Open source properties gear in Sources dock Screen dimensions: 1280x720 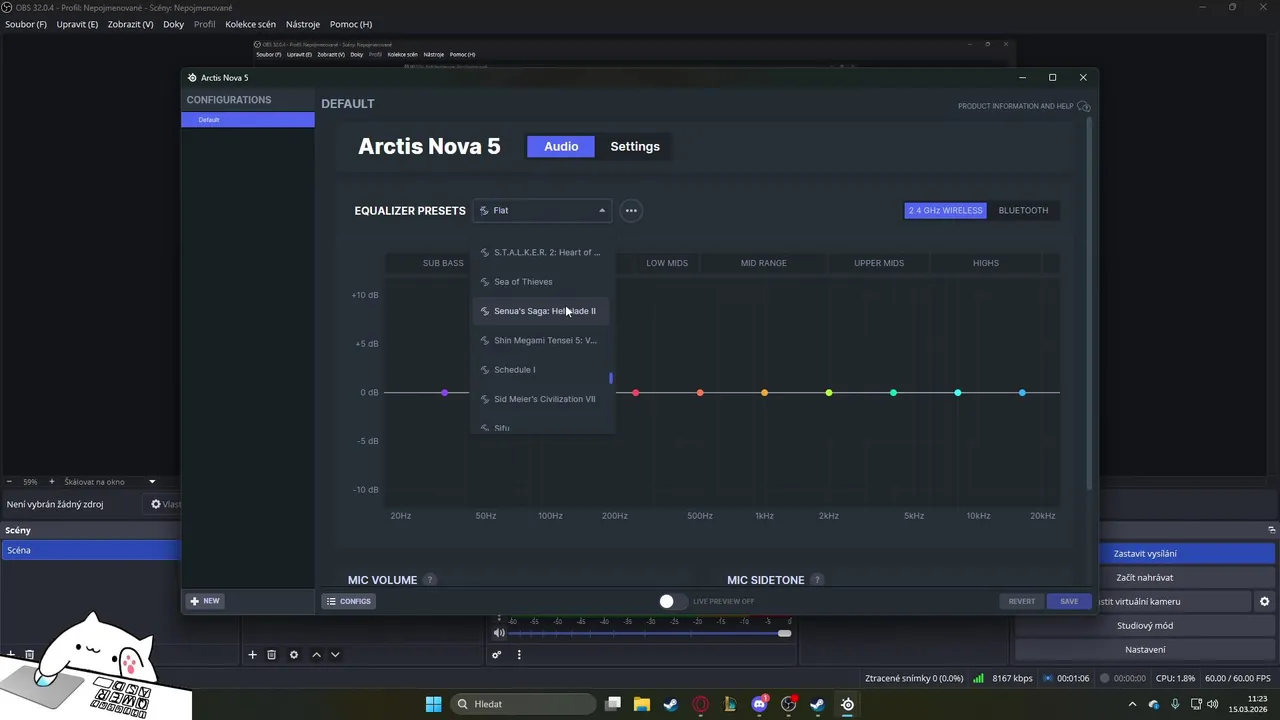pyautogui.click(x=294, y=655)
